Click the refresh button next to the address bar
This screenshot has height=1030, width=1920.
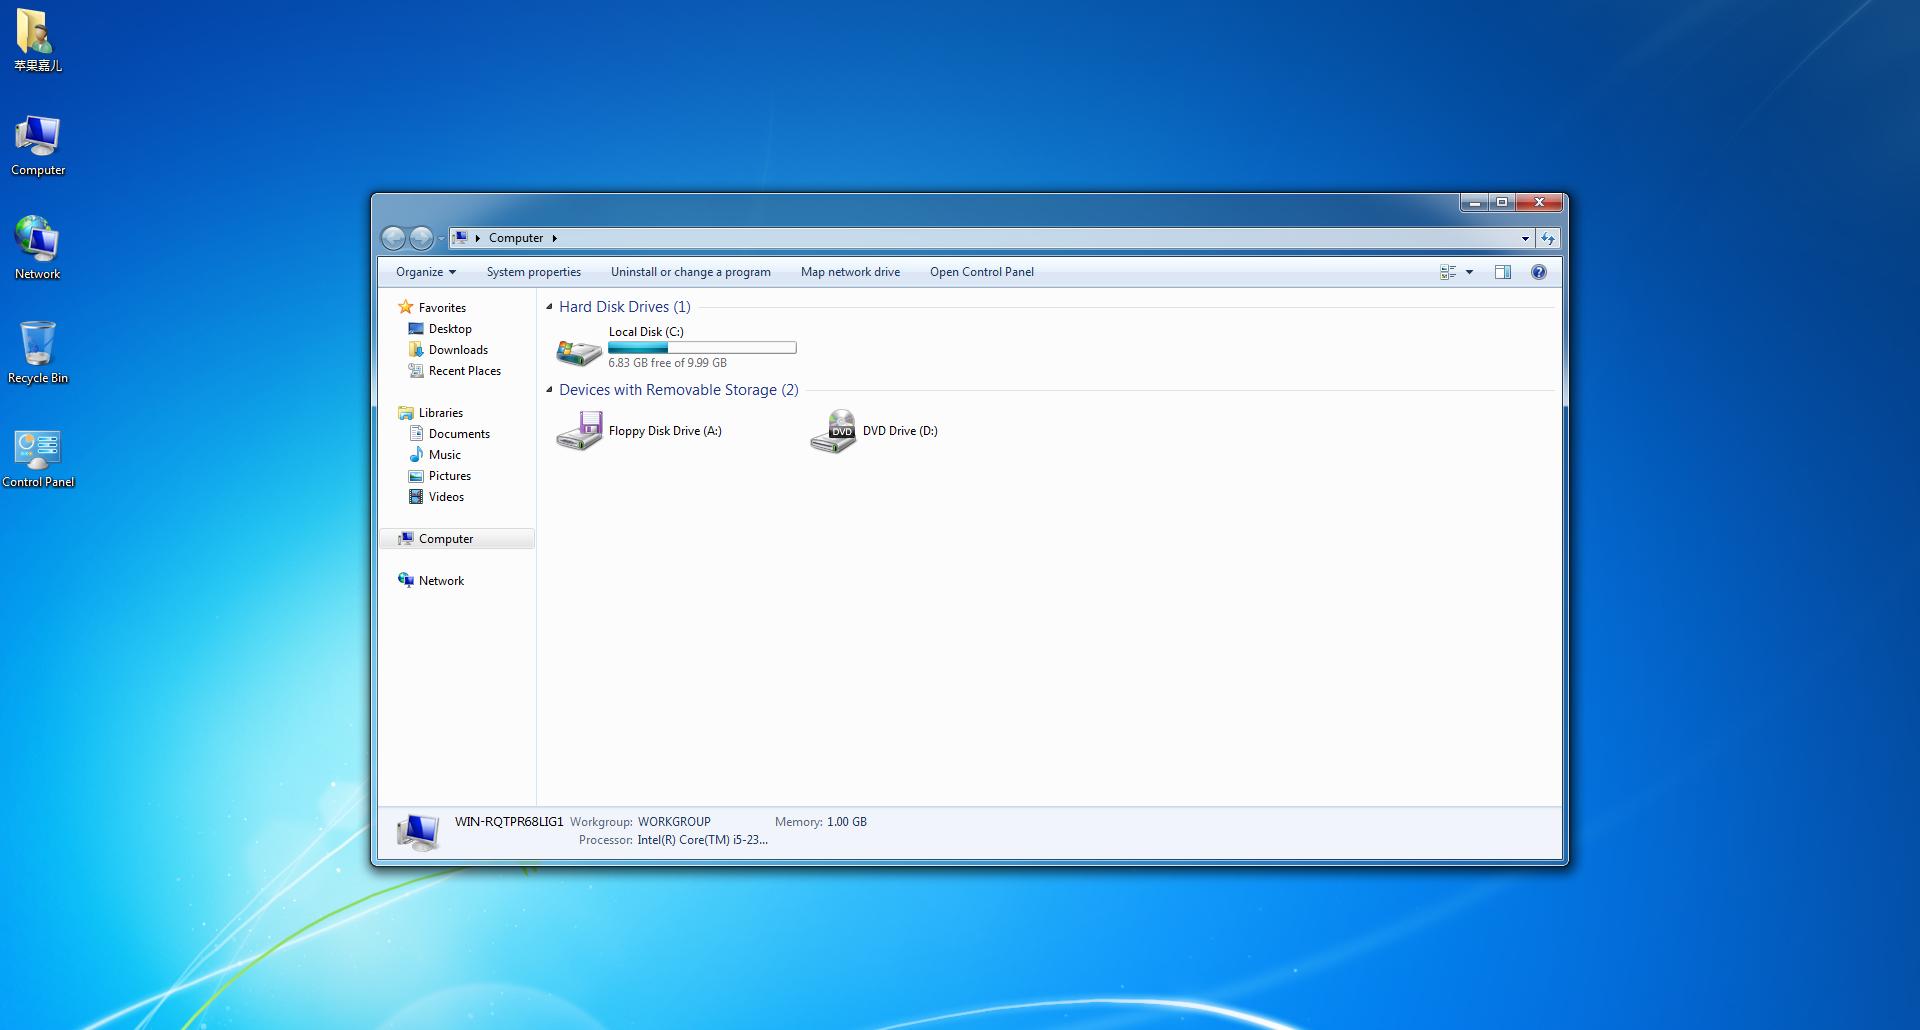(x=1548, y=238)
